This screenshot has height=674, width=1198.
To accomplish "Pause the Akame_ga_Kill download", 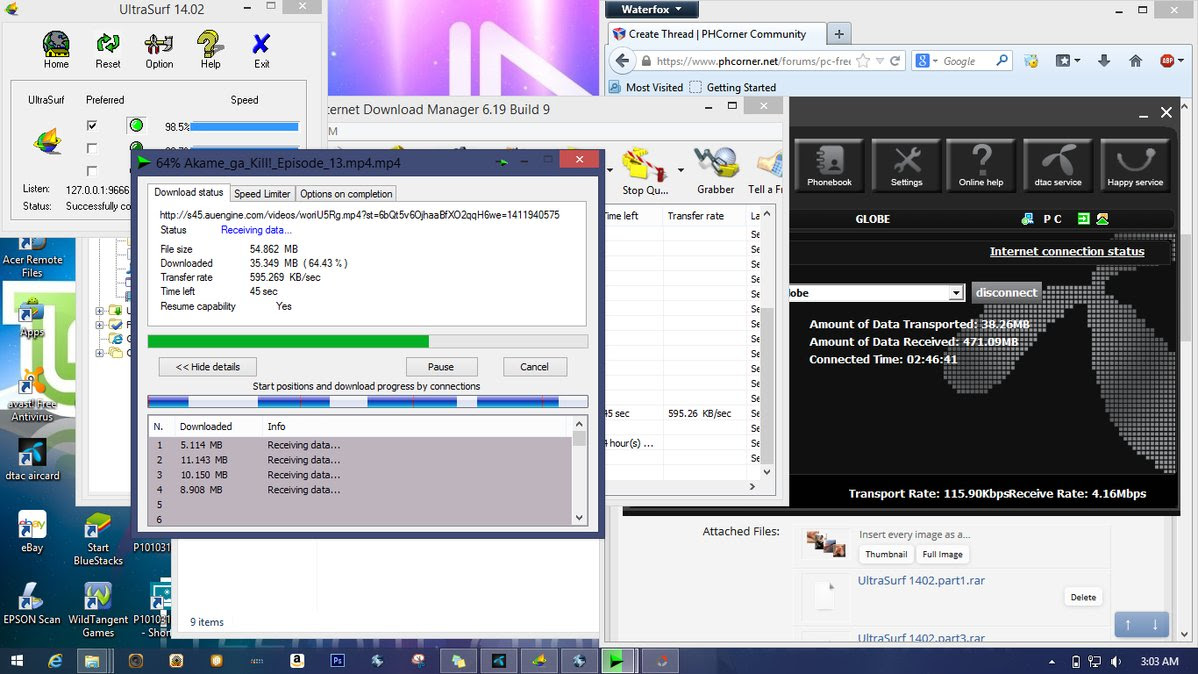I will pos(441,367).
